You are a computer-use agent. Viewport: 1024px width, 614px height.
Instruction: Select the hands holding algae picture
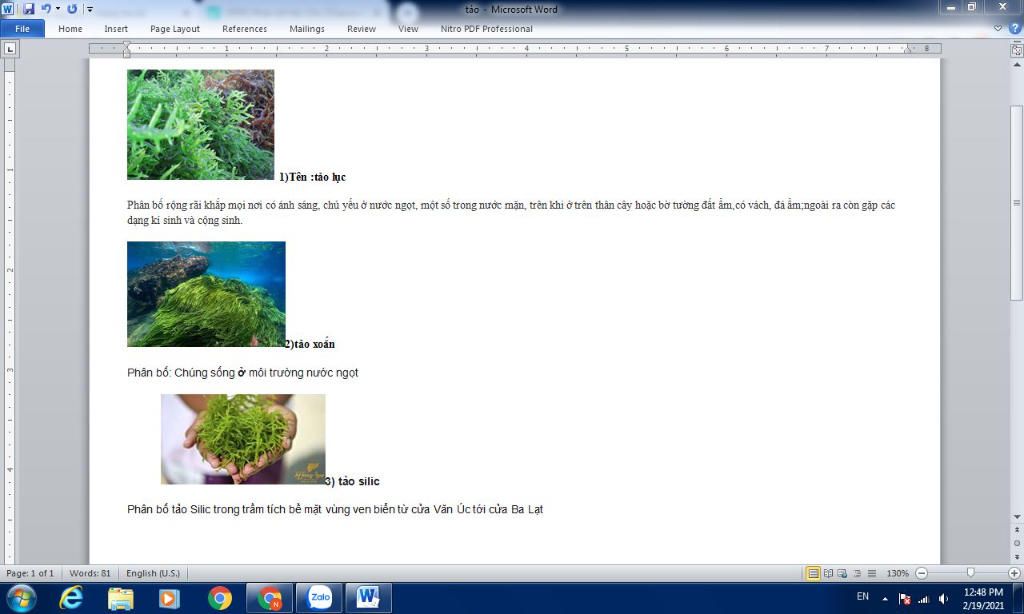[x=243, y=439]
